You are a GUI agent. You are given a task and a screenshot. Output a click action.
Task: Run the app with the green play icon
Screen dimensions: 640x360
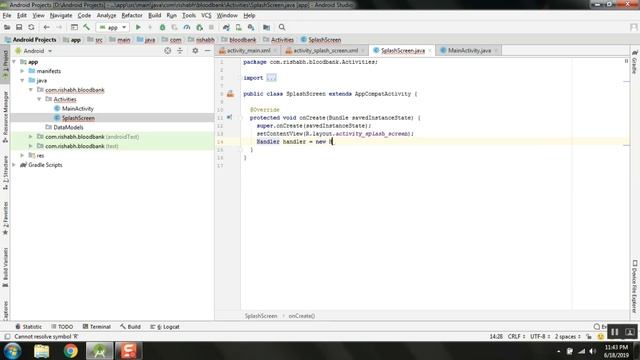(138, 27)
